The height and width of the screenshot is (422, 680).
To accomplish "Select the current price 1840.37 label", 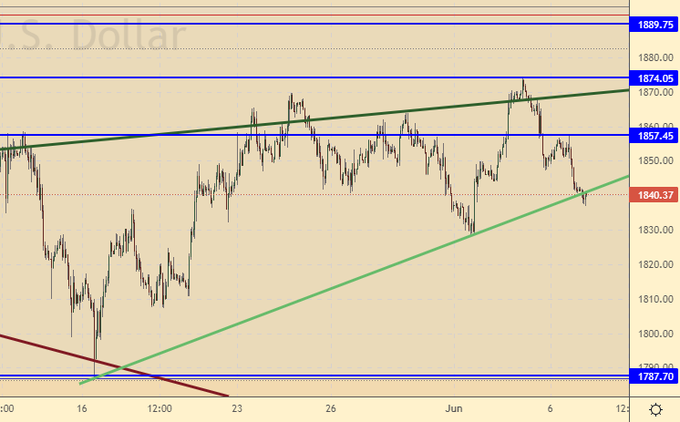I will point(655,195).
